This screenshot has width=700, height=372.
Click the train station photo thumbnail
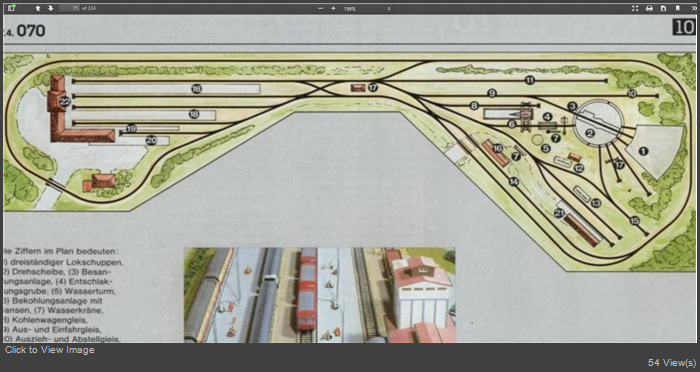click(320, 295)
